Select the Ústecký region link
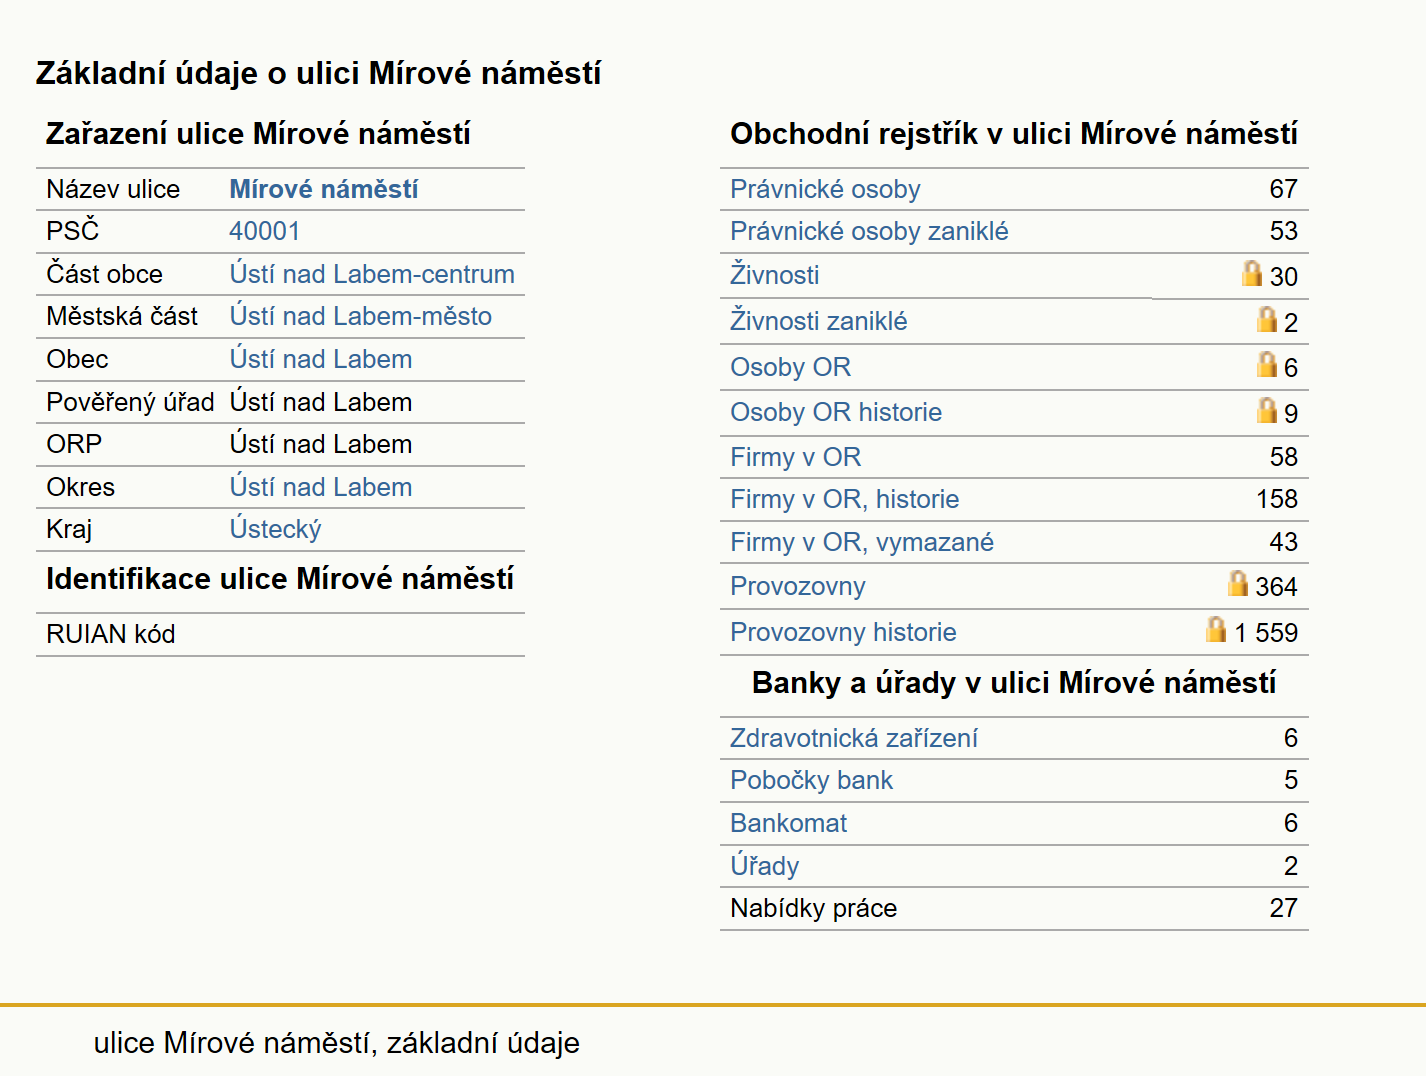 pyautogui.click(x=275, y=529)
